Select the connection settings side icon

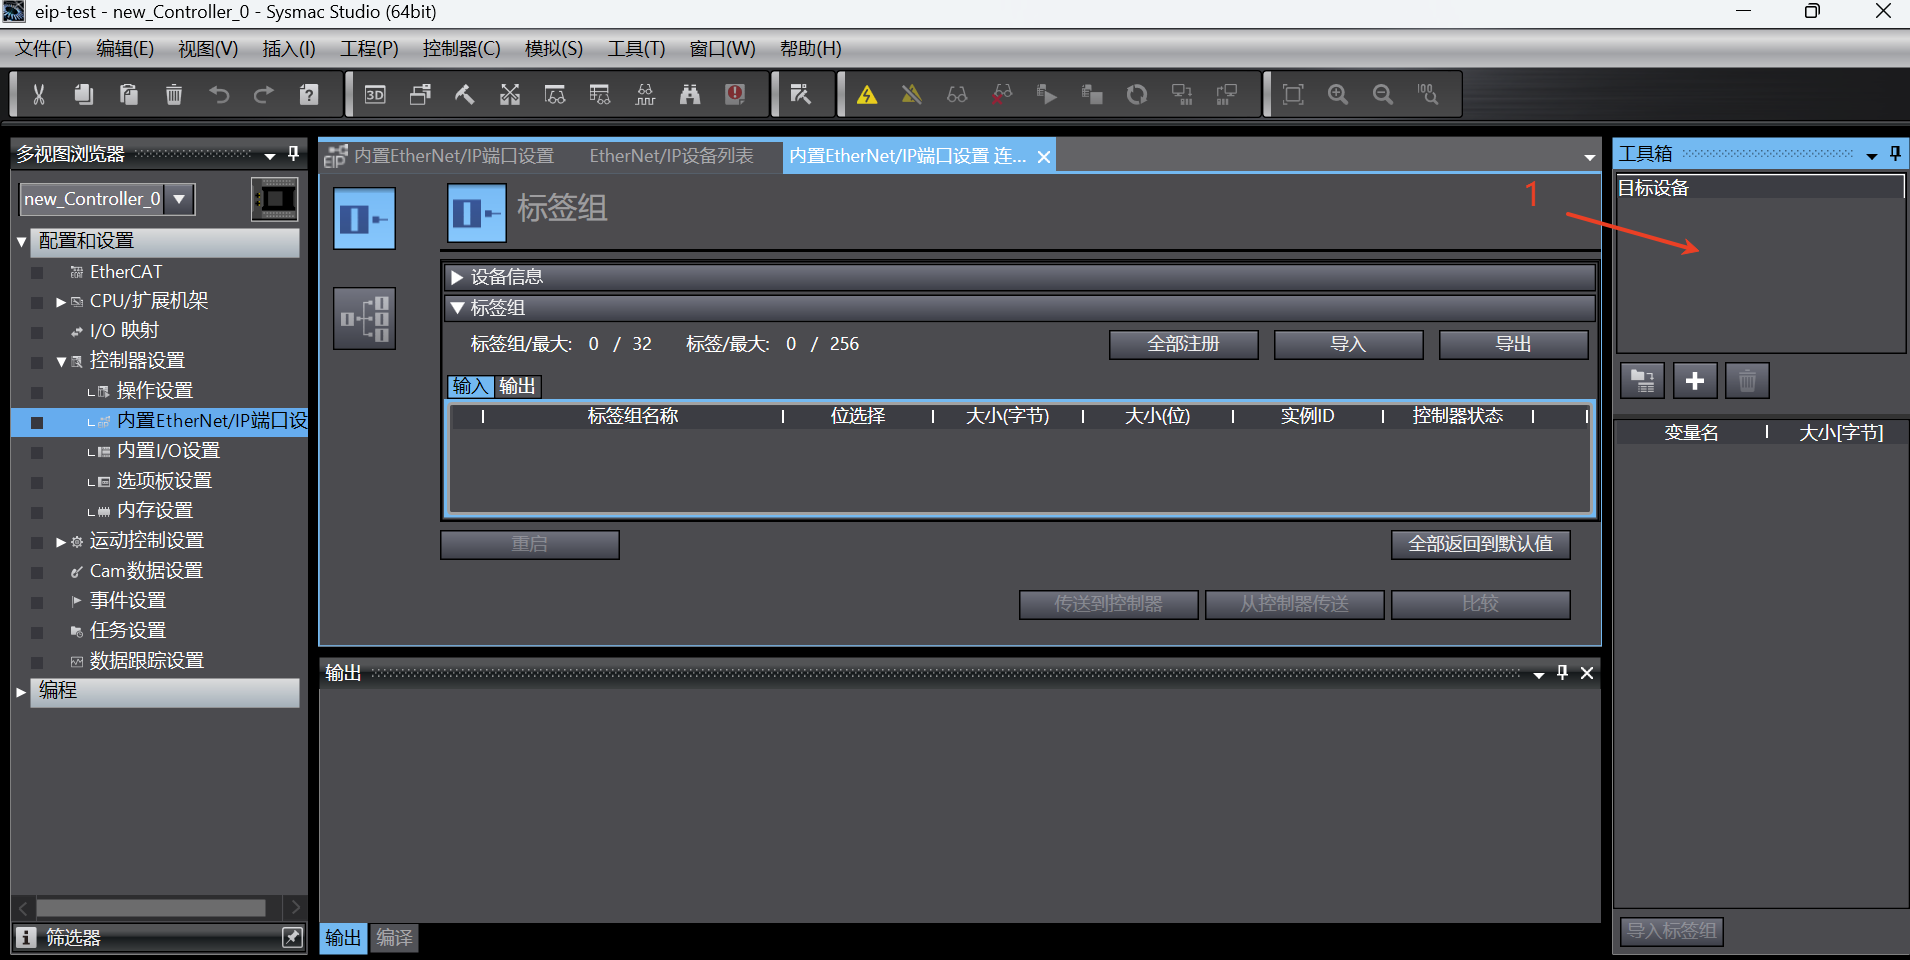[364, 318]
